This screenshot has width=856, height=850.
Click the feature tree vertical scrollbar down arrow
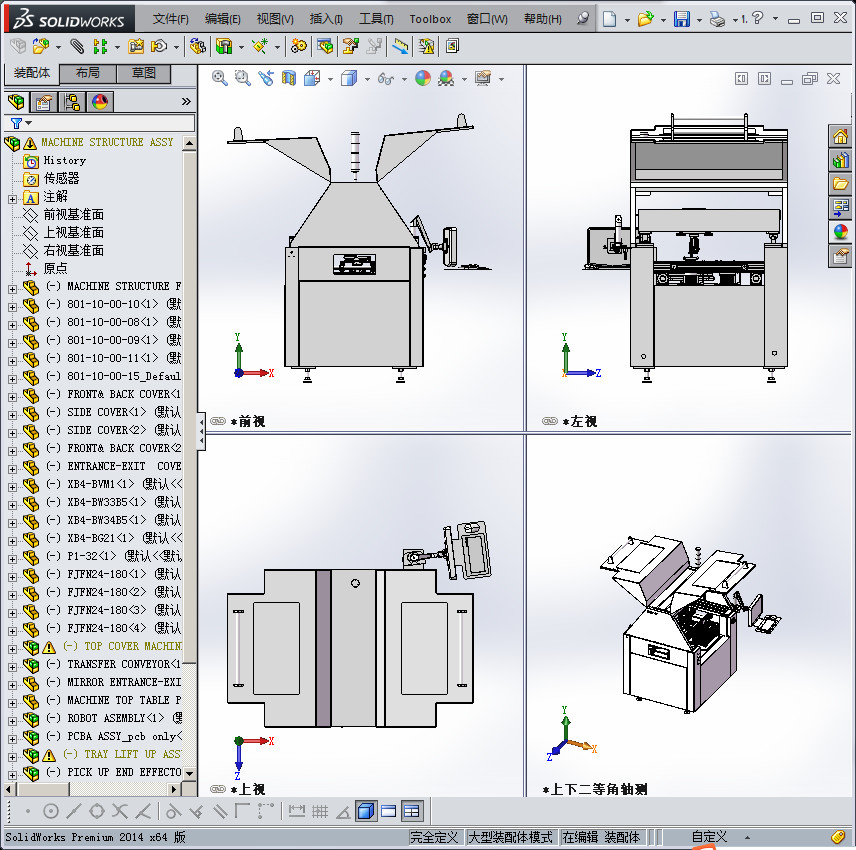pyautogui.click(x=189, y=773)
